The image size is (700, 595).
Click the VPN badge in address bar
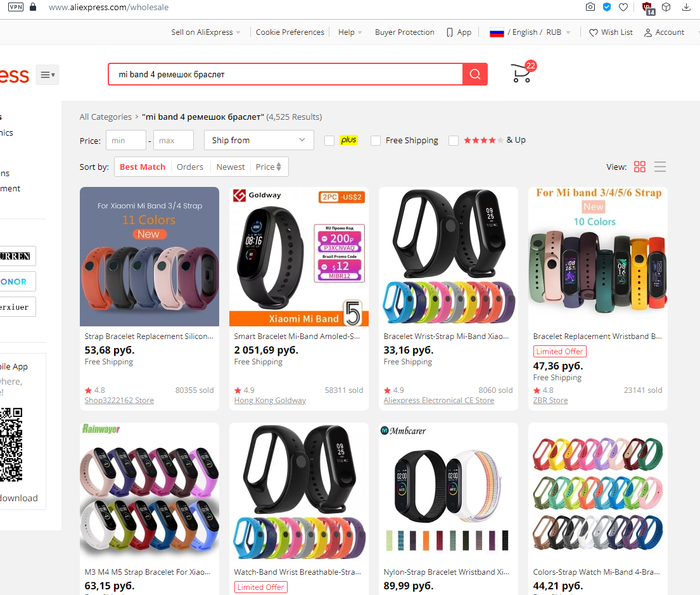pyautogui.click(x=16, y=7)
